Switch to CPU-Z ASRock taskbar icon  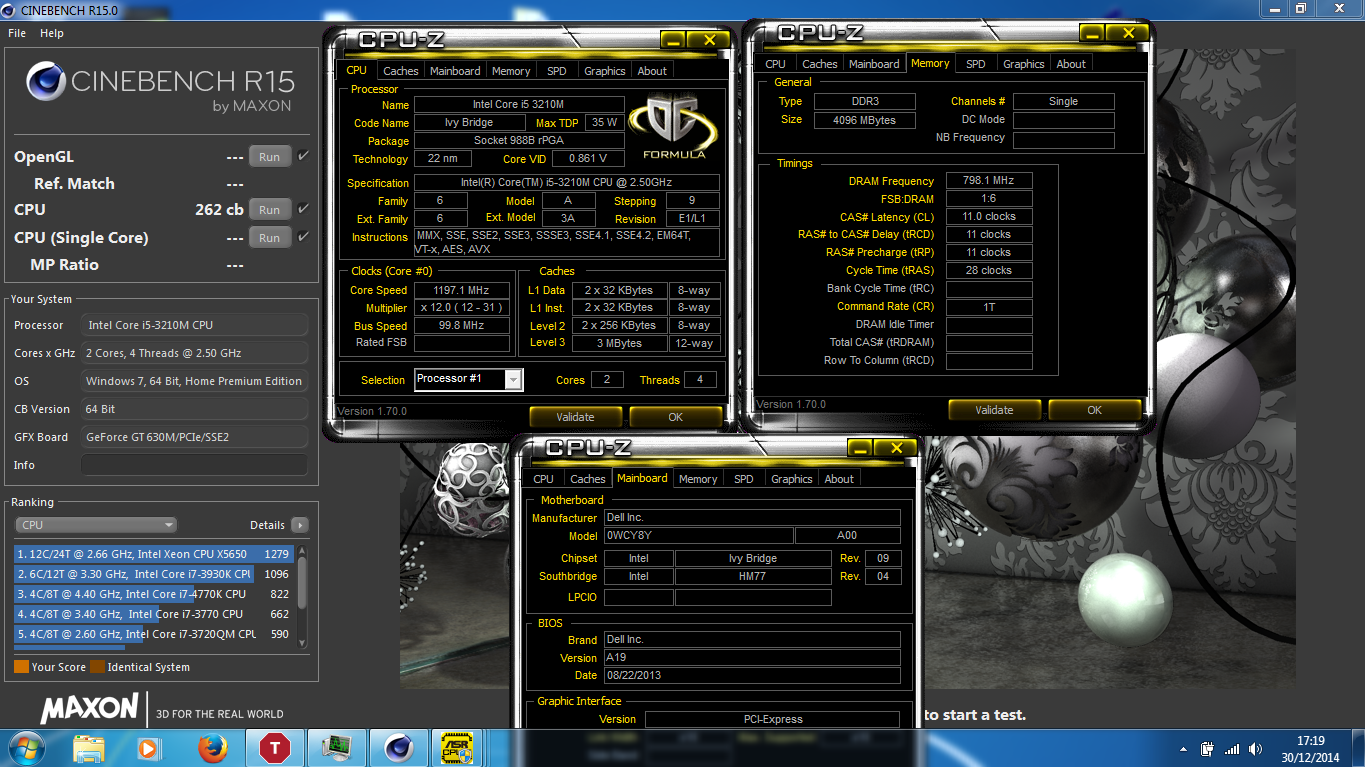click(x=458, y=747)
